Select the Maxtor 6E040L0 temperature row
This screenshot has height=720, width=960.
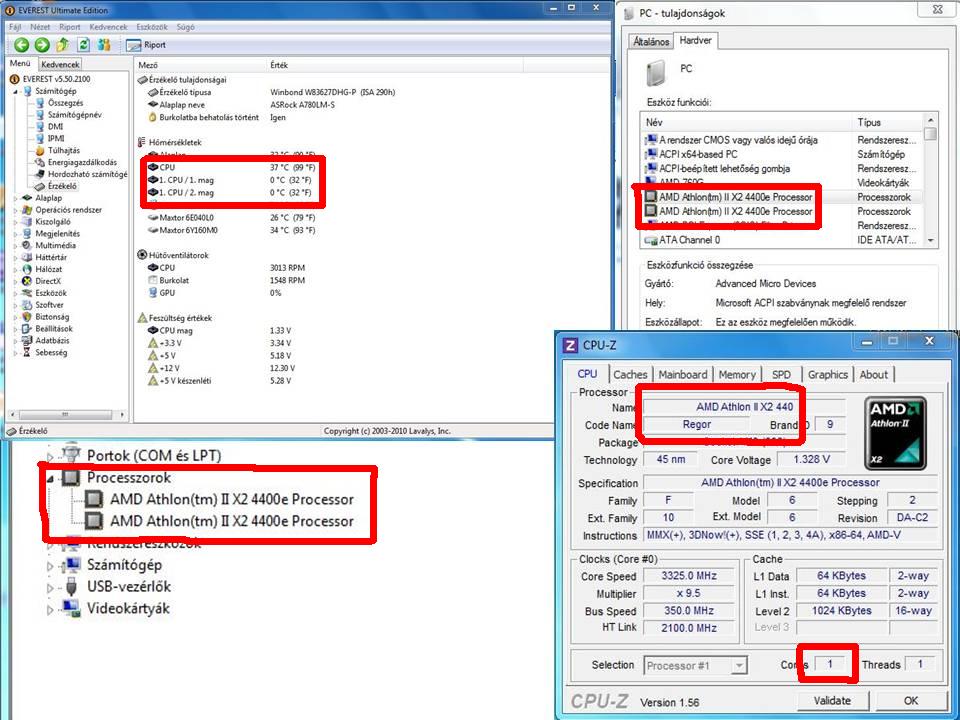pyautogui.click(x=233, y=217)
